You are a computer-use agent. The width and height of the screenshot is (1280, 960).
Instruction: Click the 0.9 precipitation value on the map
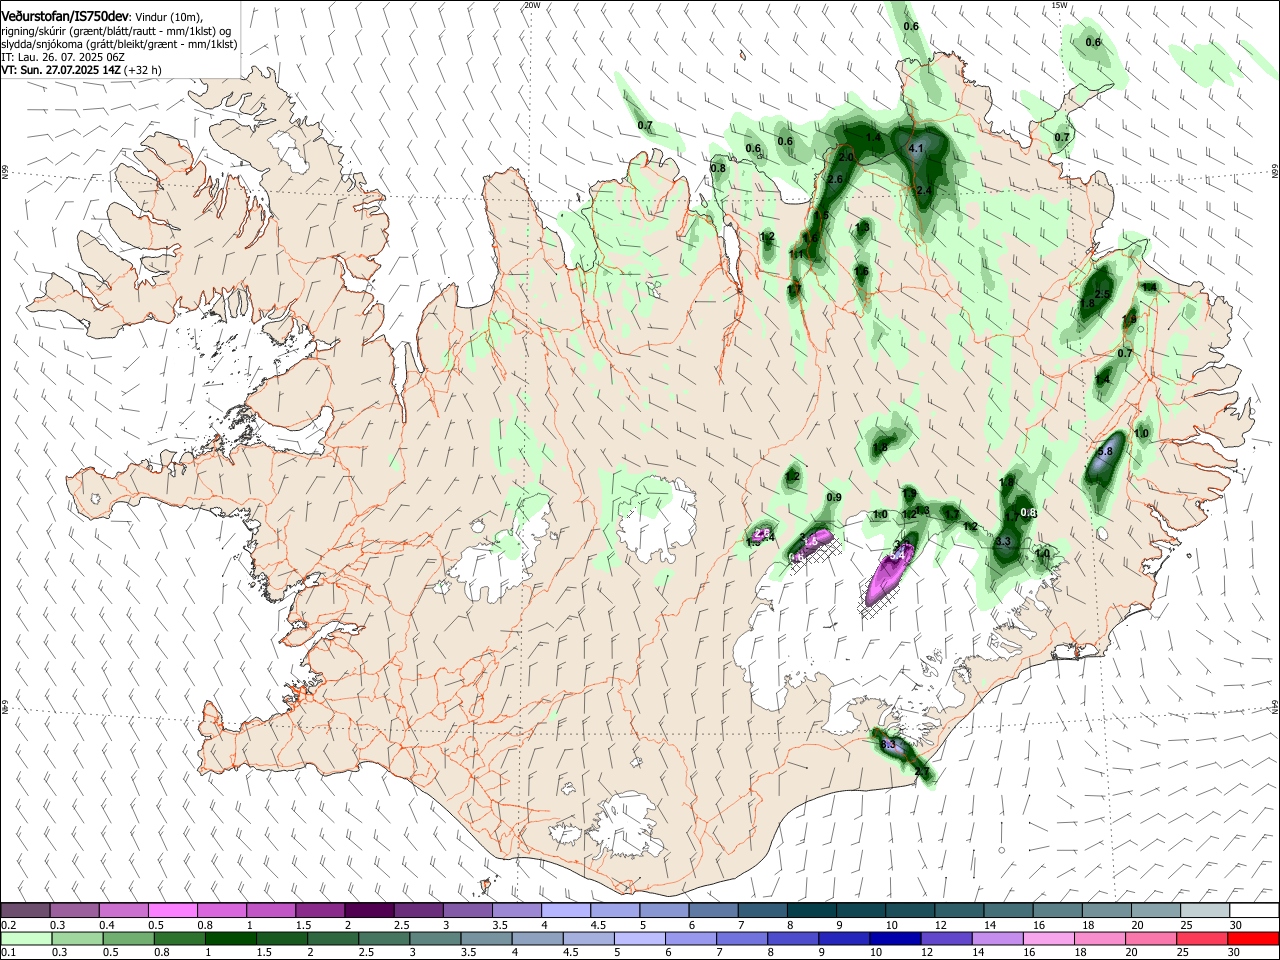[834, 498]
